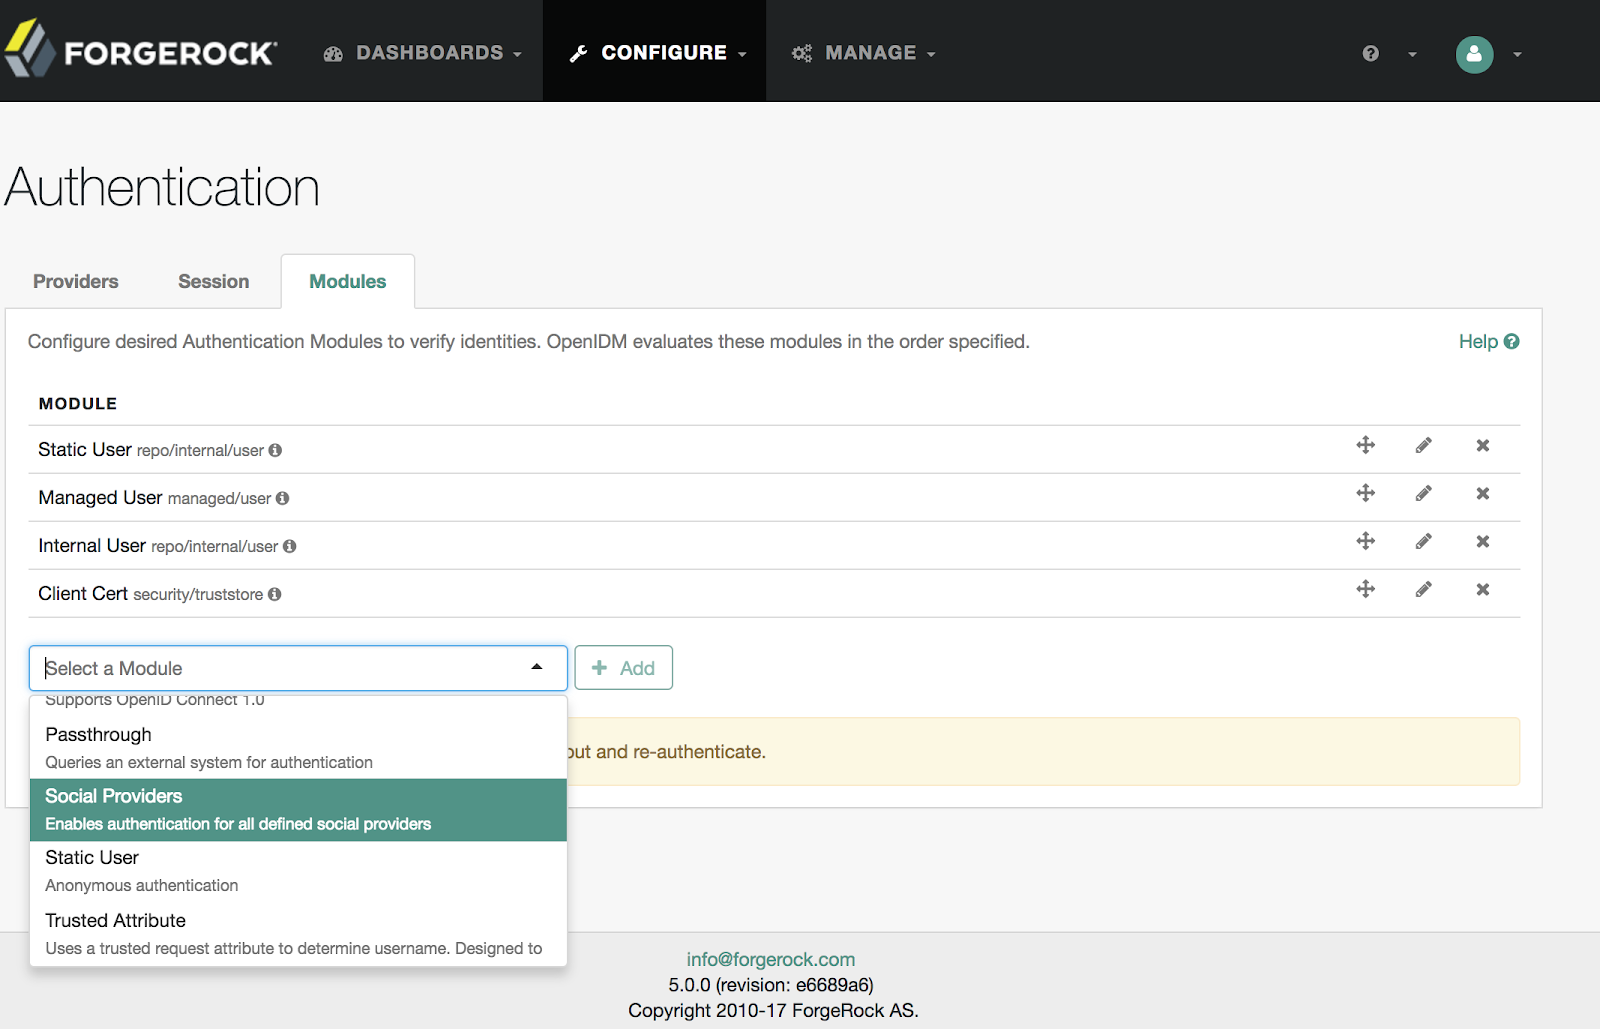Click the Copyright 2010-17 ForgeRock AS text
1600x1029 pixels.
[x=773, y=1011]
